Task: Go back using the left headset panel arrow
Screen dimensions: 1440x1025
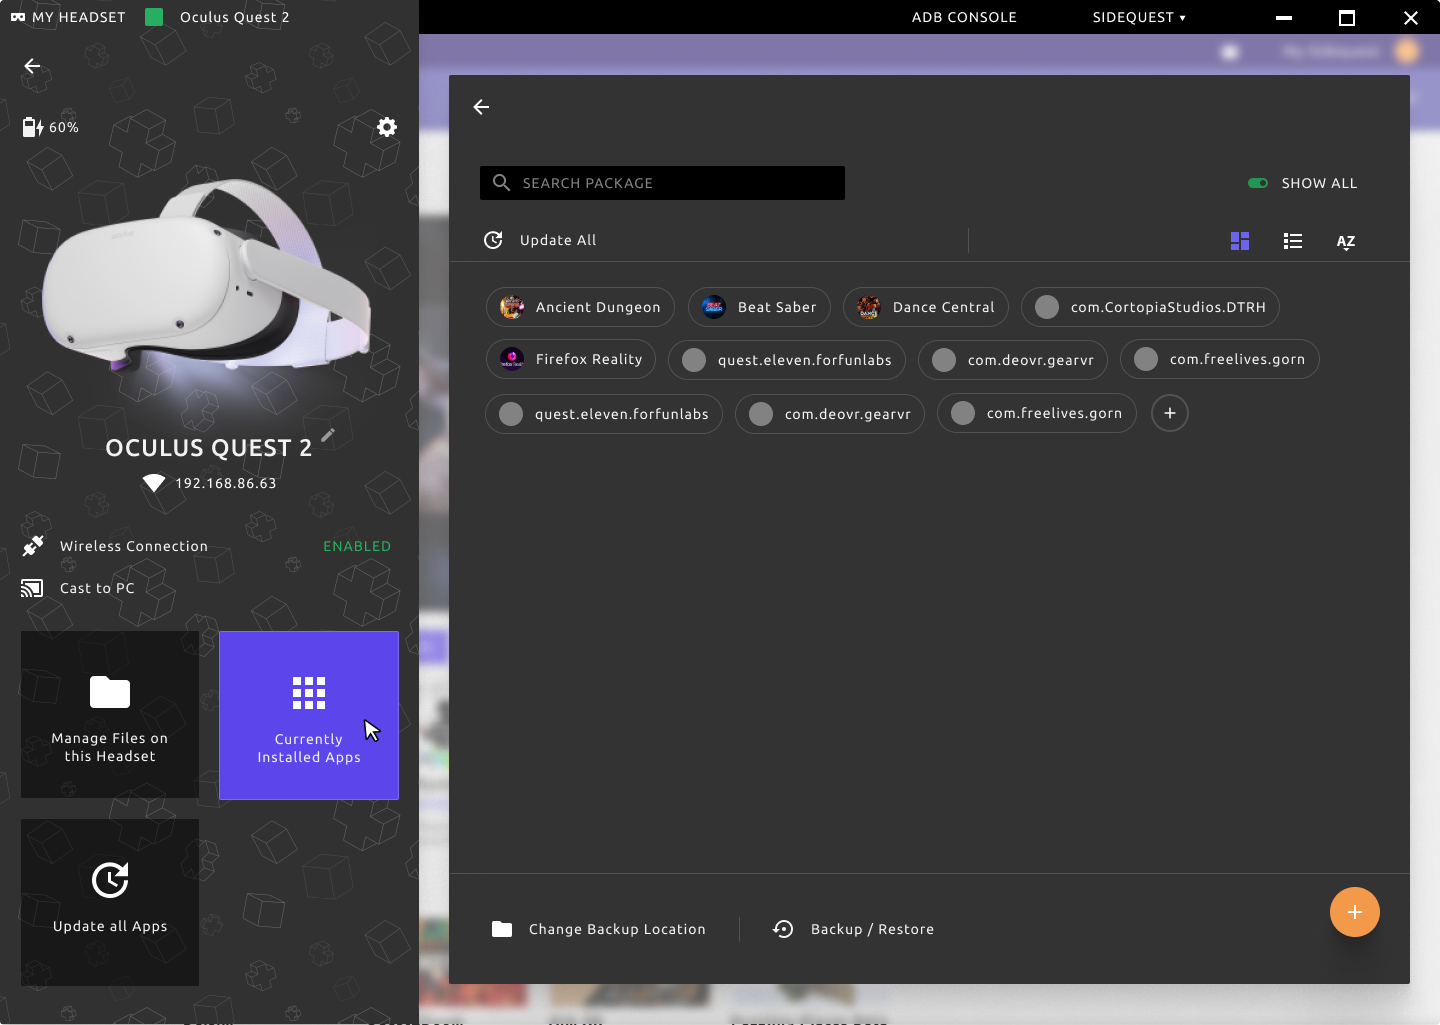Action: click(x=32, y=66)
